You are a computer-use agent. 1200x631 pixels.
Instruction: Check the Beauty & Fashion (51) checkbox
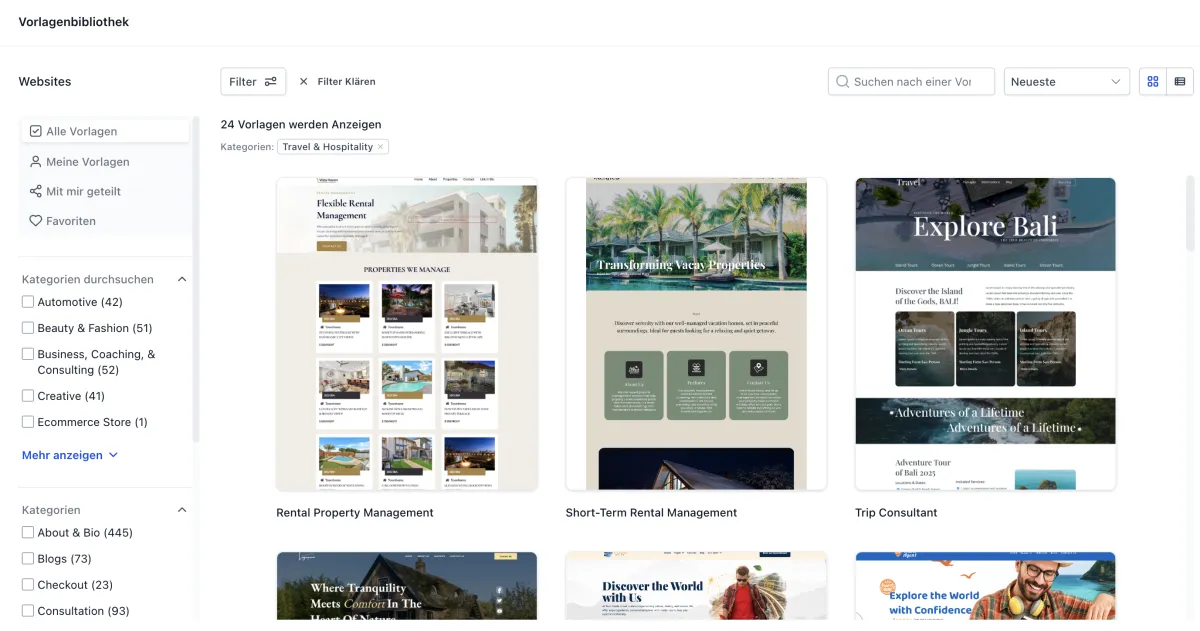point(28,328)
